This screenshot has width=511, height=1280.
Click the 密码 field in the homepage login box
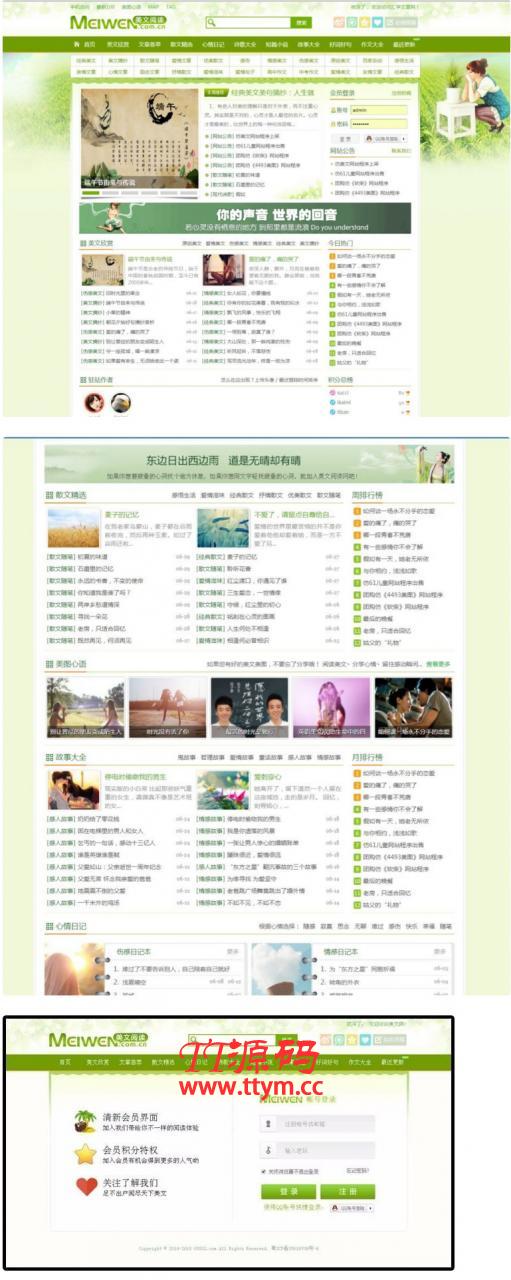380,123
